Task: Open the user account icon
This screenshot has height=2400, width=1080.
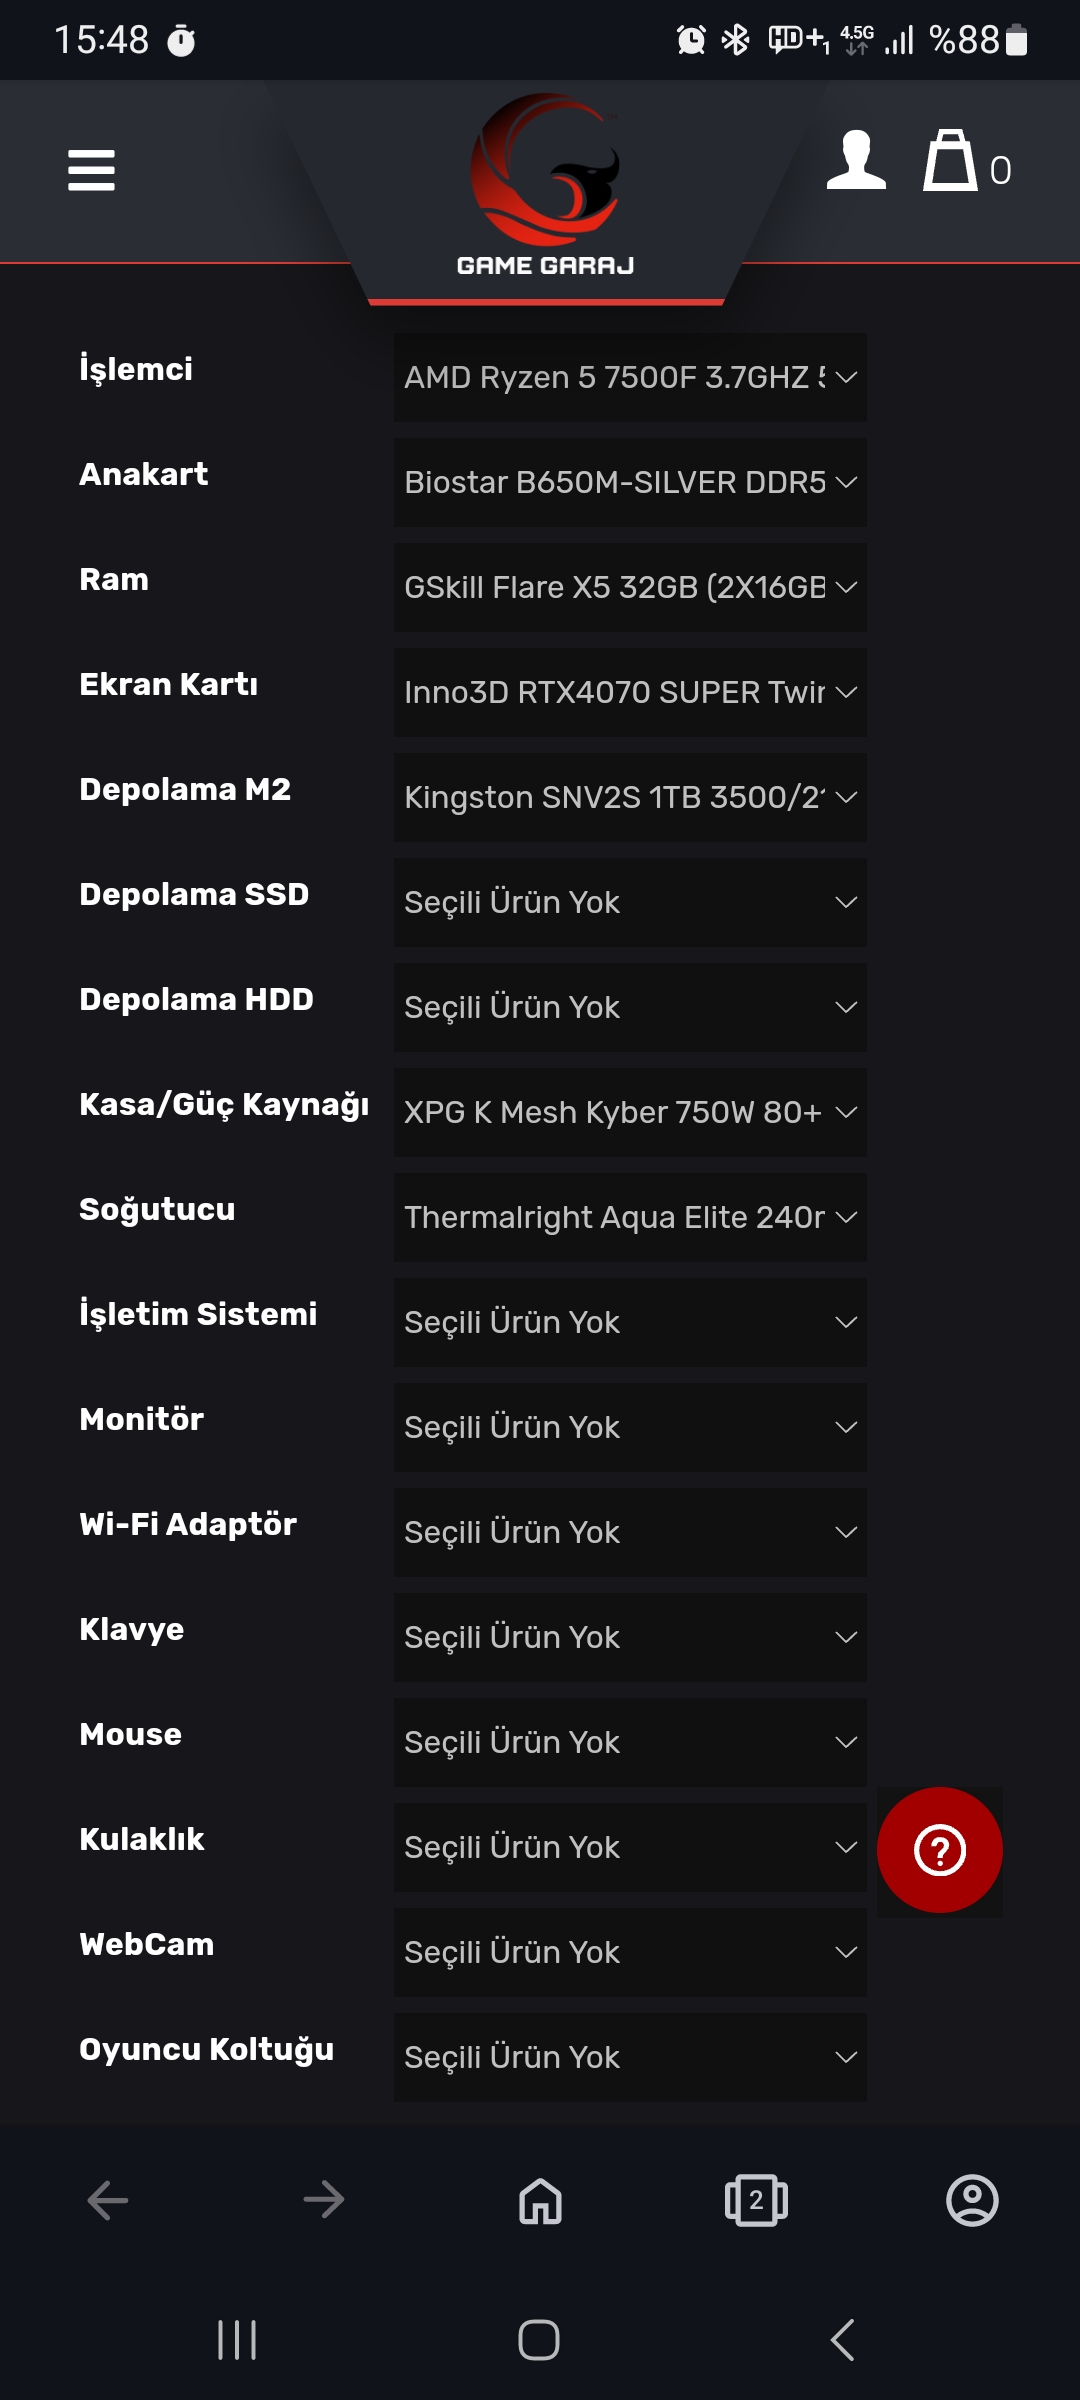Action: pyautogui.click(x=856, y=161)
